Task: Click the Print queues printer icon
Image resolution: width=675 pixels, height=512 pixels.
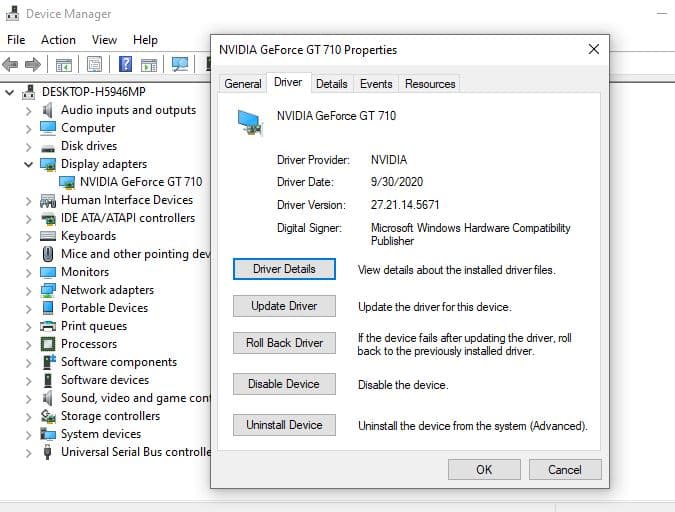Action: point(48,326)
